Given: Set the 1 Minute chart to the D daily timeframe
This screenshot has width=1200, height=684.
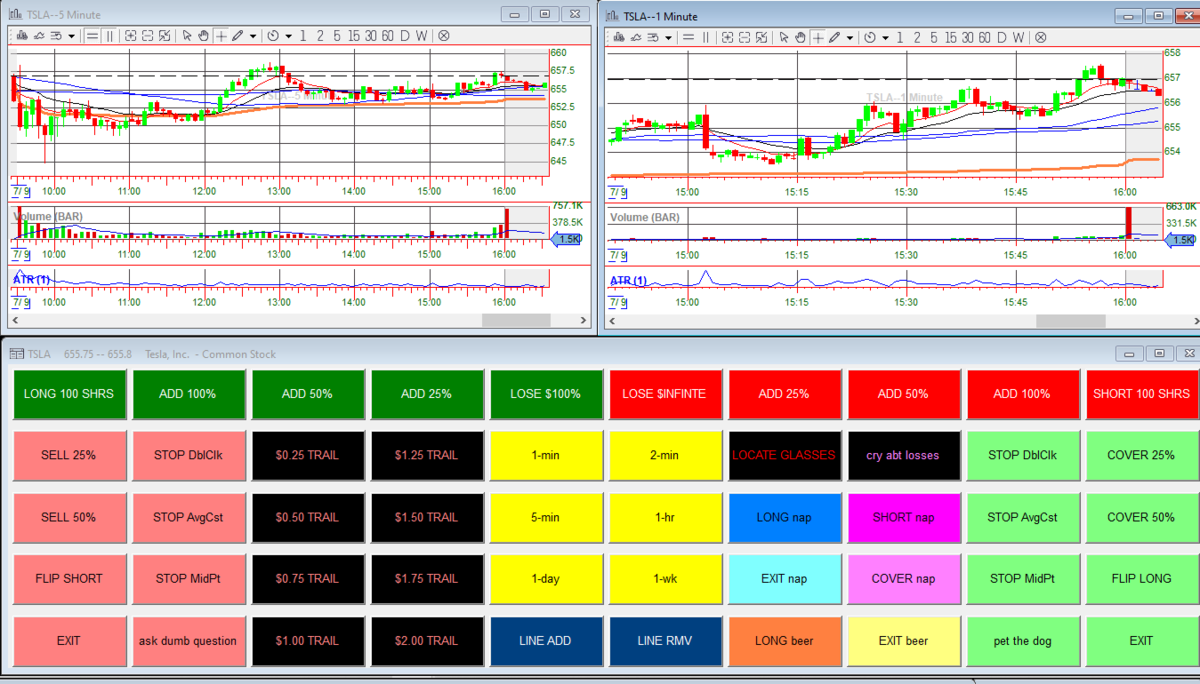Looking at the screenshot, I should (1001, 37).
